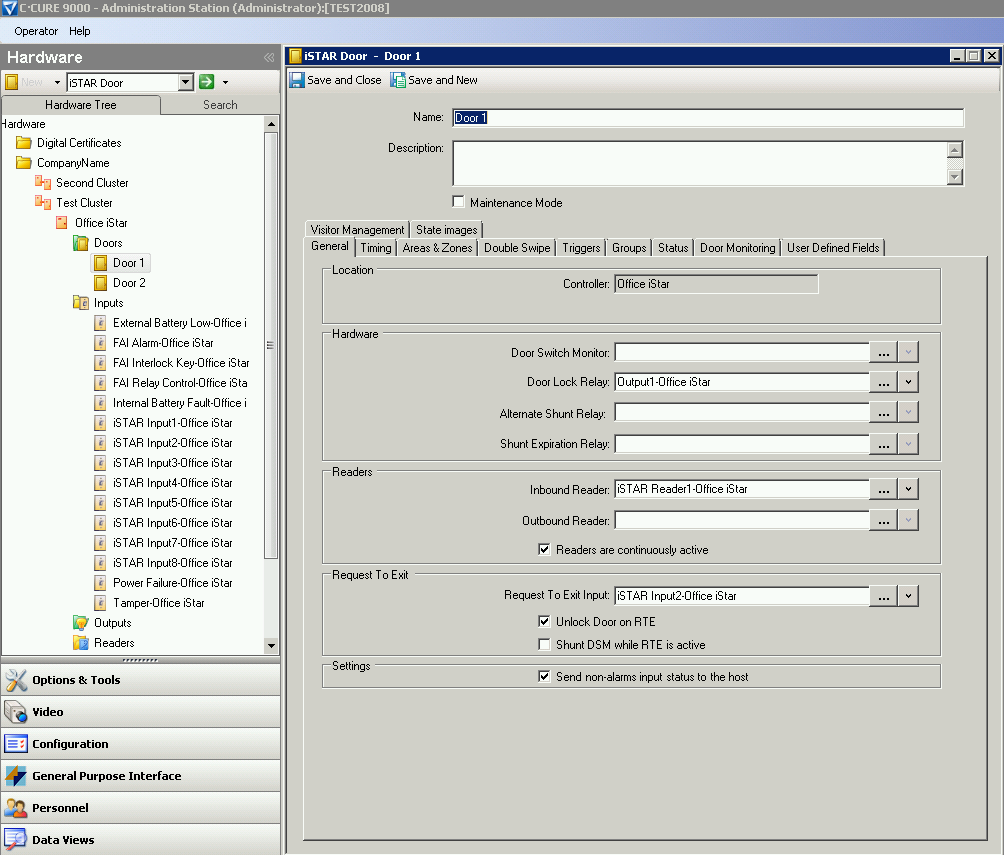Image resolution: width=1004 pixels, height=855 pixels.
Task: Collapse the Hardware panel with double chevron
Action: point(269,58)
